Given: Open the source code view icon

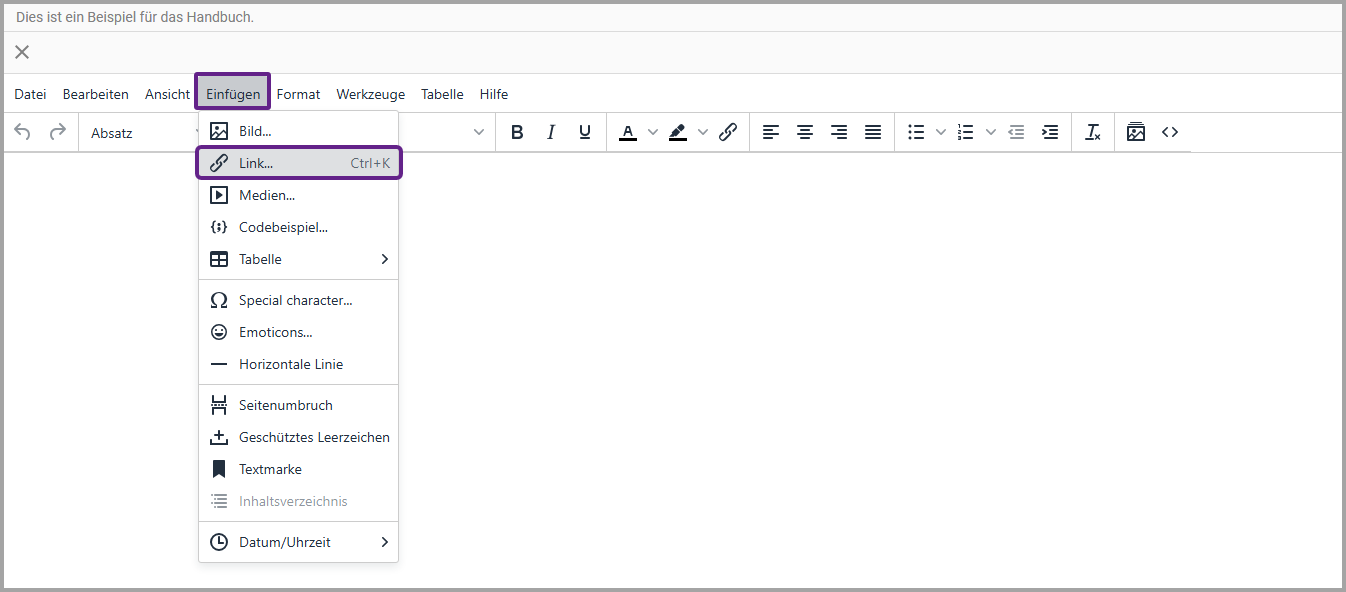Looking at the screenshot, I should (x=1170, y=132).
